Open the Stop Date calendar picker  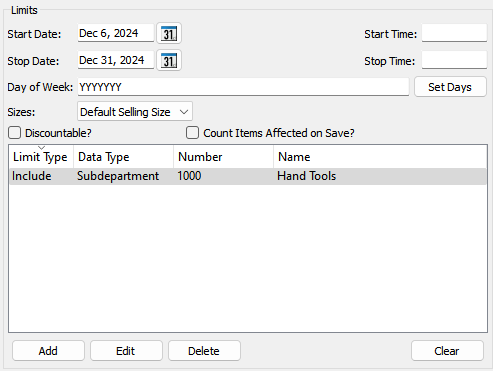169,60
